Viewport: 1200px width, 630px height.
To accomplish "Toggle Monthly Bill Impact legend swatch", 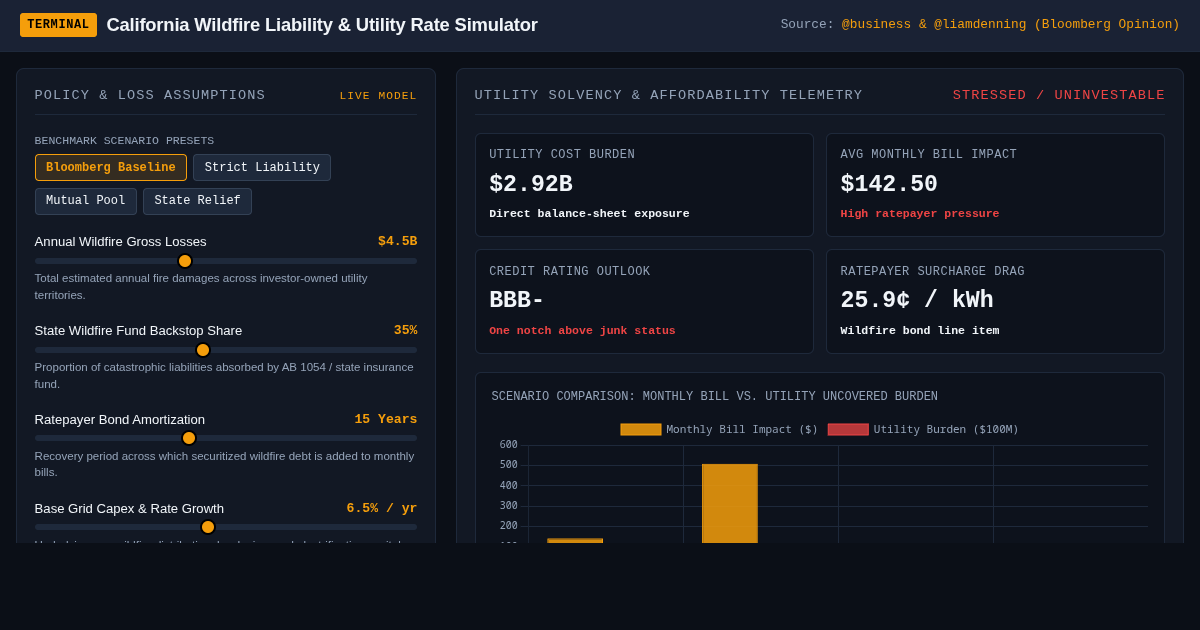I will coord(641,429).
